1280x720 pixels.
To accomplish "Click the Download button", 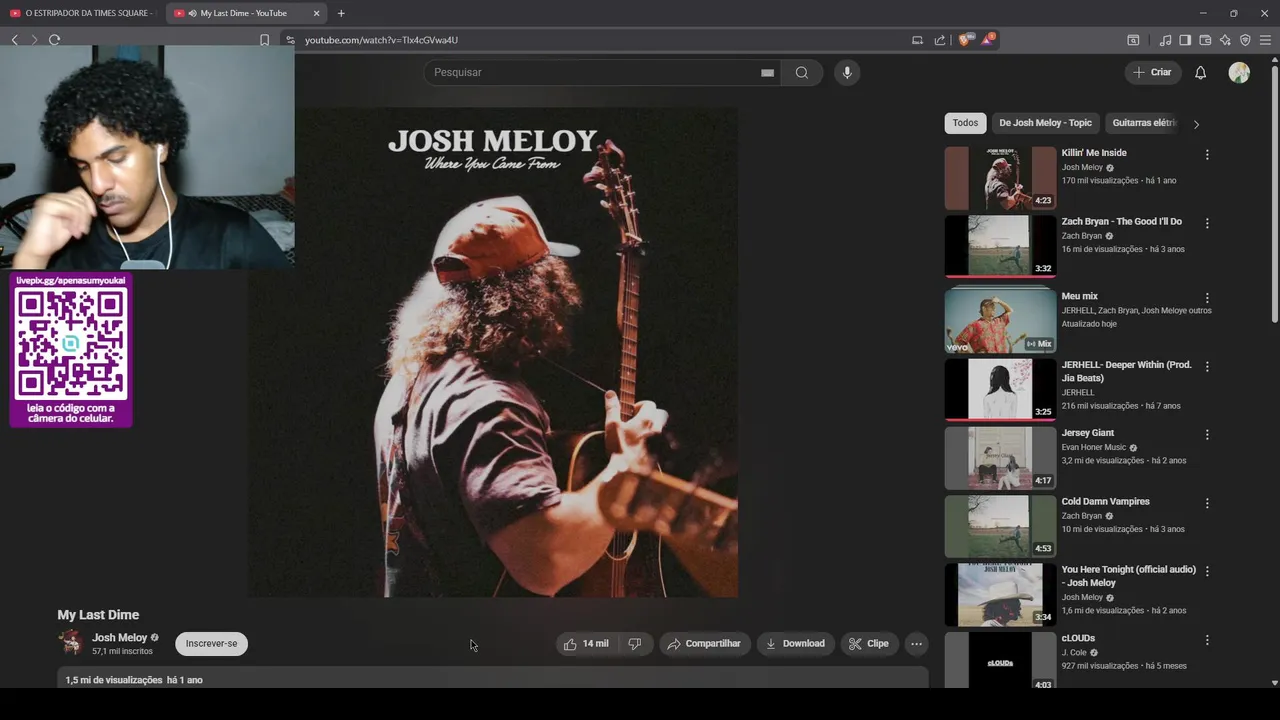I will [795, 644].
